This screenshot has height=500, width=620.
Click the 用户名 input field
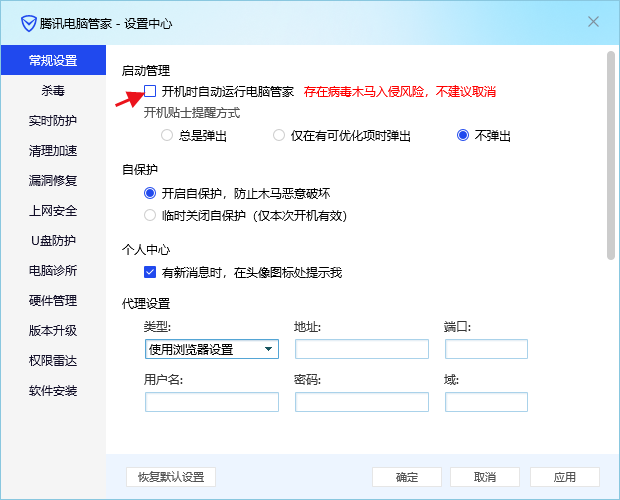tap(212, 402)
